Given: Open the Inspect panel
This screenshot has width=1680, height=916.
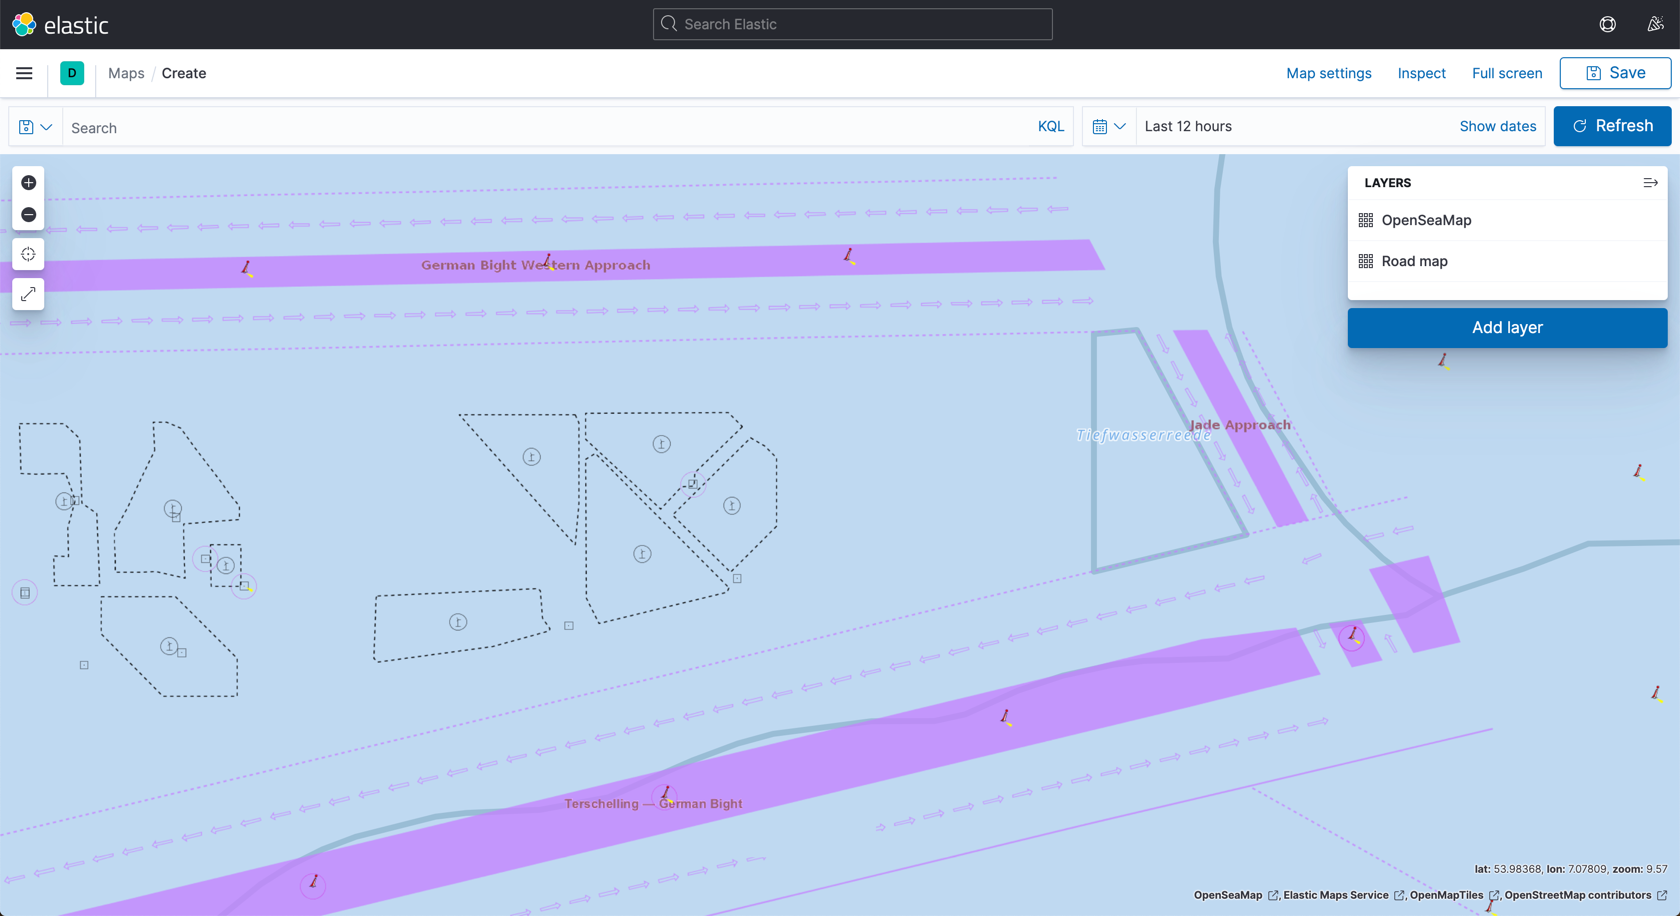Looking at the screenshot, I should (1421, 73).
